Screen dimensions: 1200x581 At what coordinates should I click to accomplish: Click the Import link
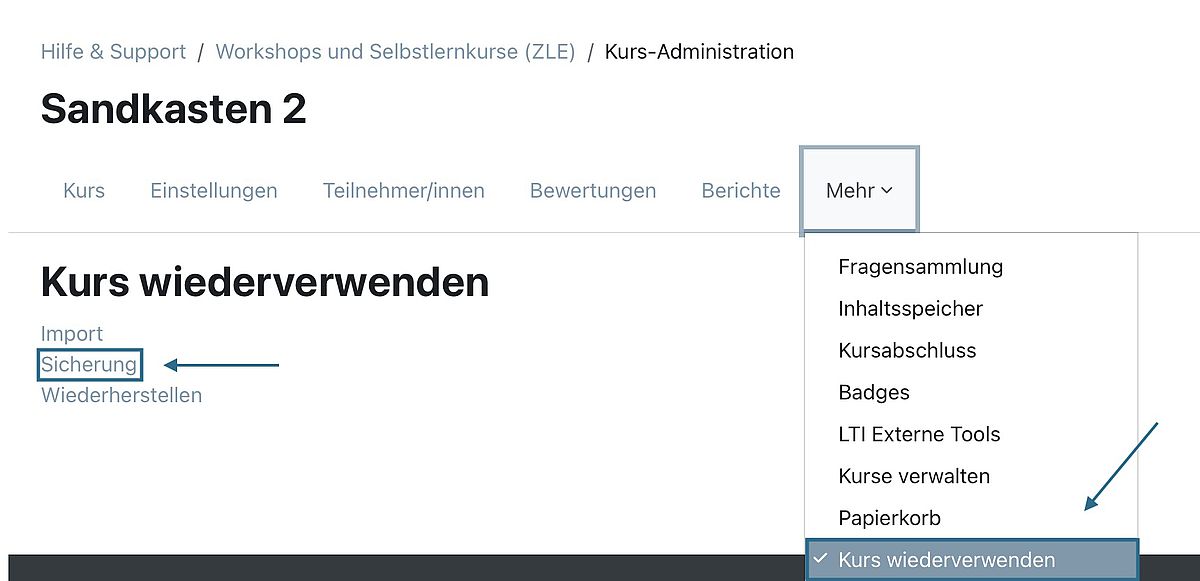pos(72,334)
